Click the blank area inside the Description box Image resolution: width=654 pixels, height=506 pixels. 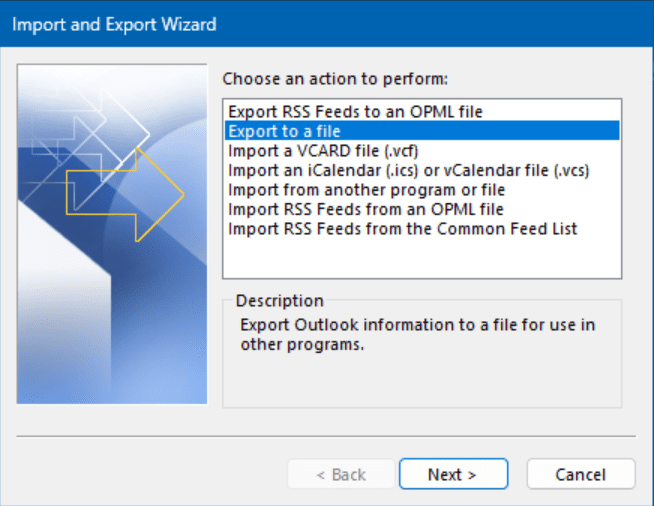pos(422,380)
